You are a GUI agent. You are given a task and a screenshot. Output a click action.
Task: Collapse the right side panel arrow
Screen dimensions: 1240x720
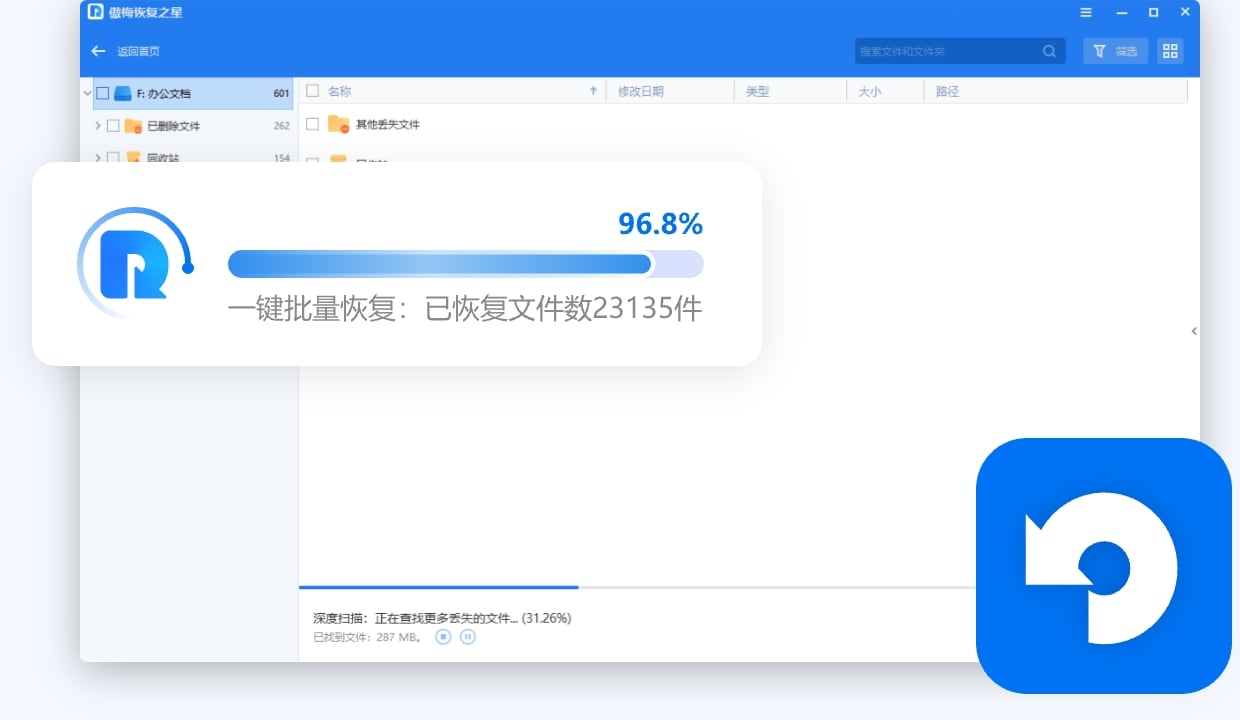1194,331
